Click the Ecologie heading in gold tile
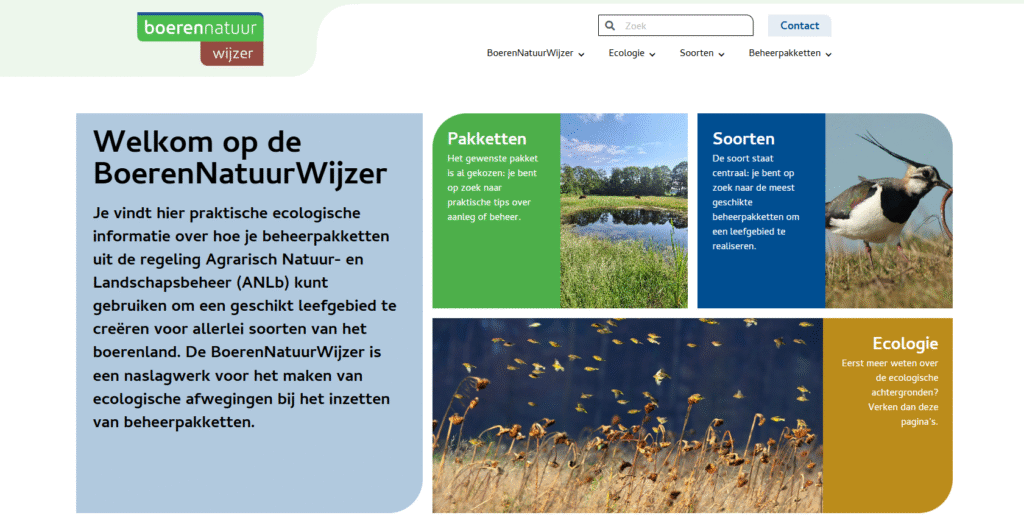Screen dimensions: 1024x532 pyautogui.click(x=904, y=344)
